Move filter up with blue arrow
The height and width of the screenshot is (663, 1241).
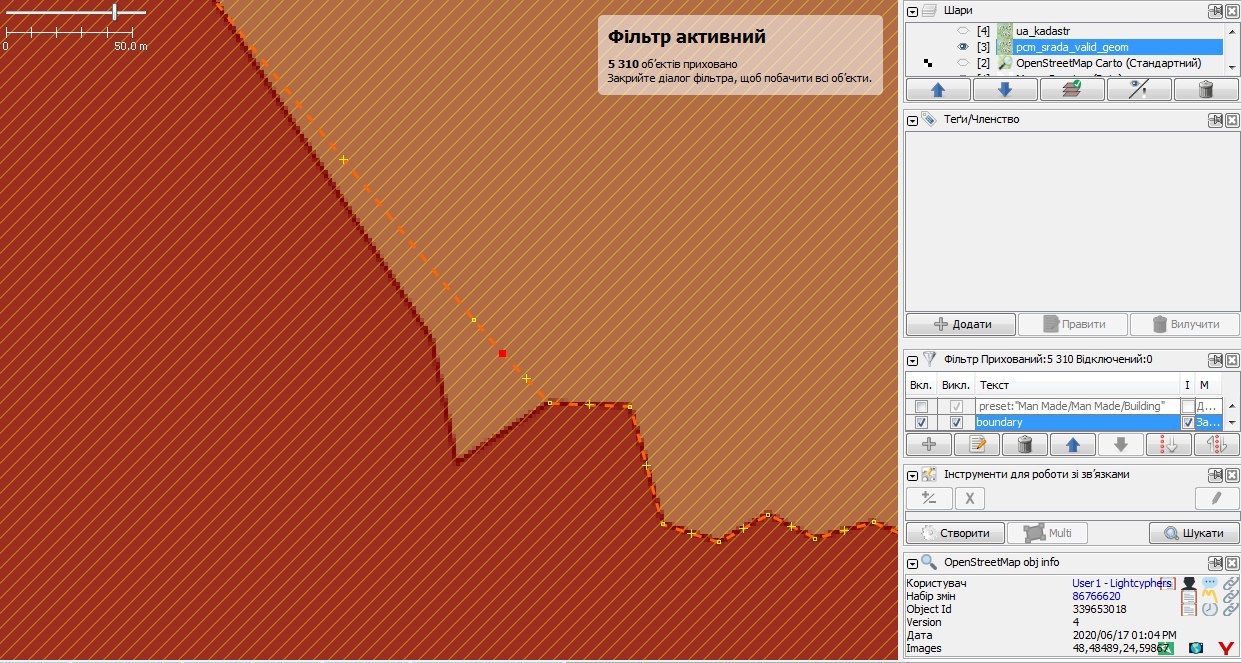(1072, 445)
